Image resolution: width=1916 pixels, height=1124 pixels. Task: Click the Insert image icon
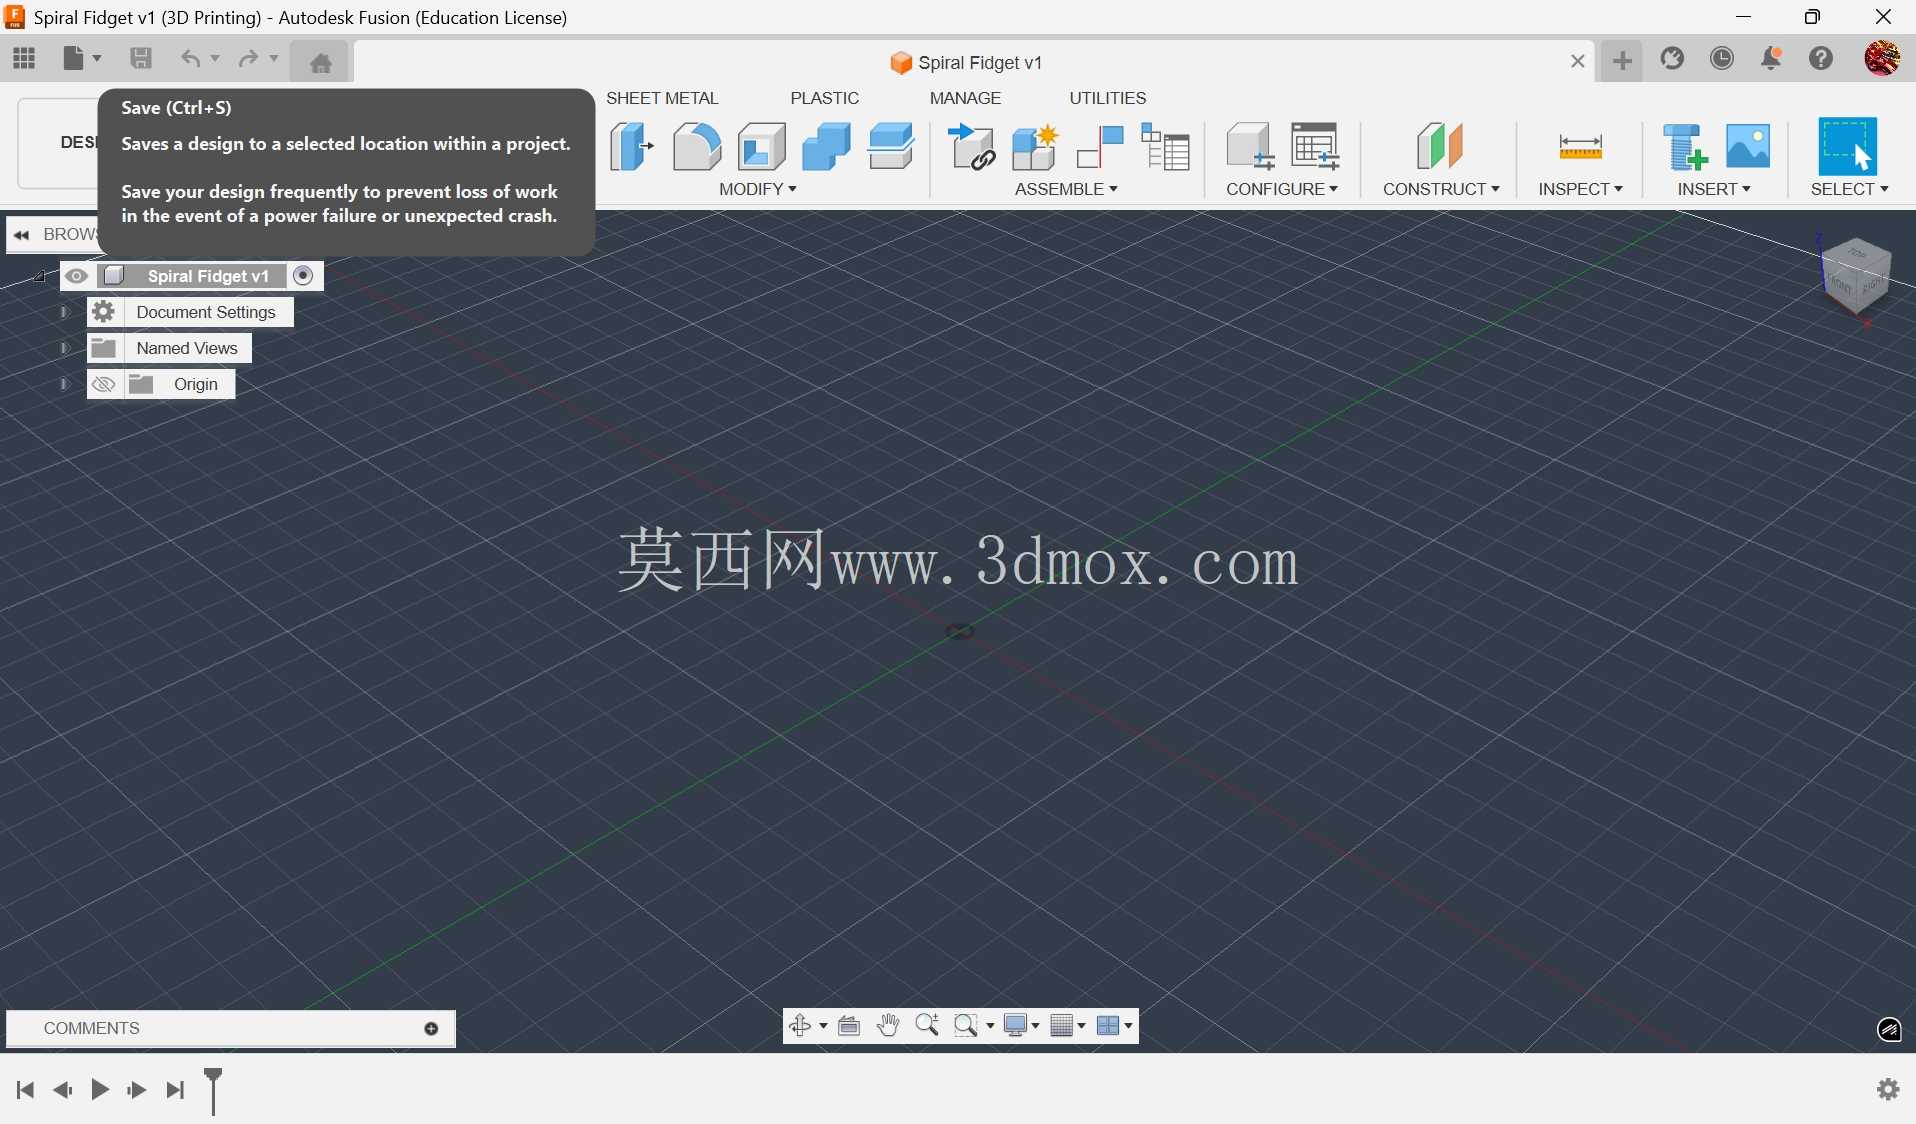pyautogui.click(x=1748, y=147)
